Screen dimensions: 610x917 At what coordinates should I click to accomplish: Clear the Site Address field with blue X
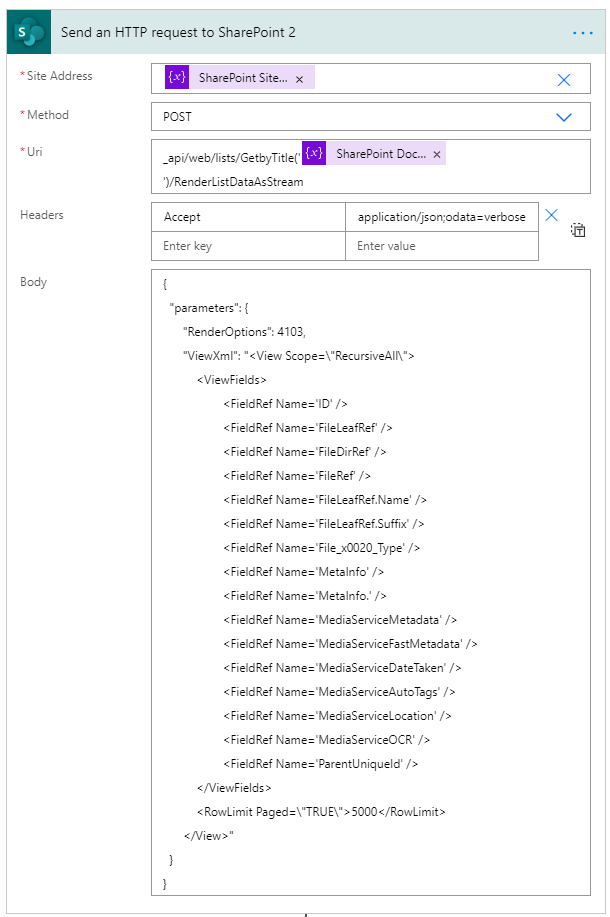[x=563, y=80]
